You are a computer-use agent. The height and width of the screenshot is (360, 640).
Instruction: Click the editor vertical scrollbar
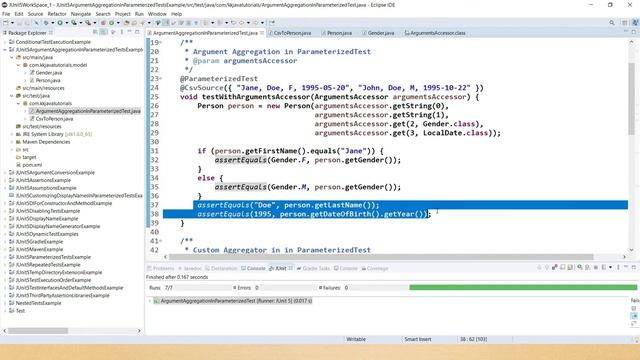click(631, 98)
